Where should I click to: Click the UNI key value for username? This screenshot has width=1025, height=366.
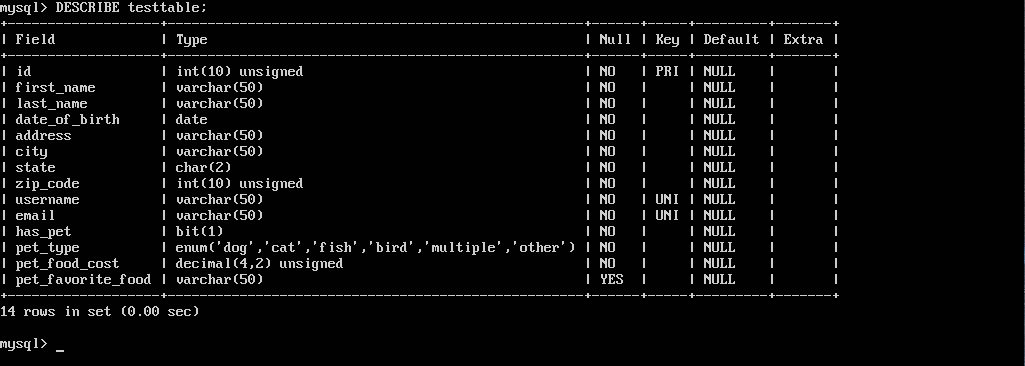pos(667,199)
